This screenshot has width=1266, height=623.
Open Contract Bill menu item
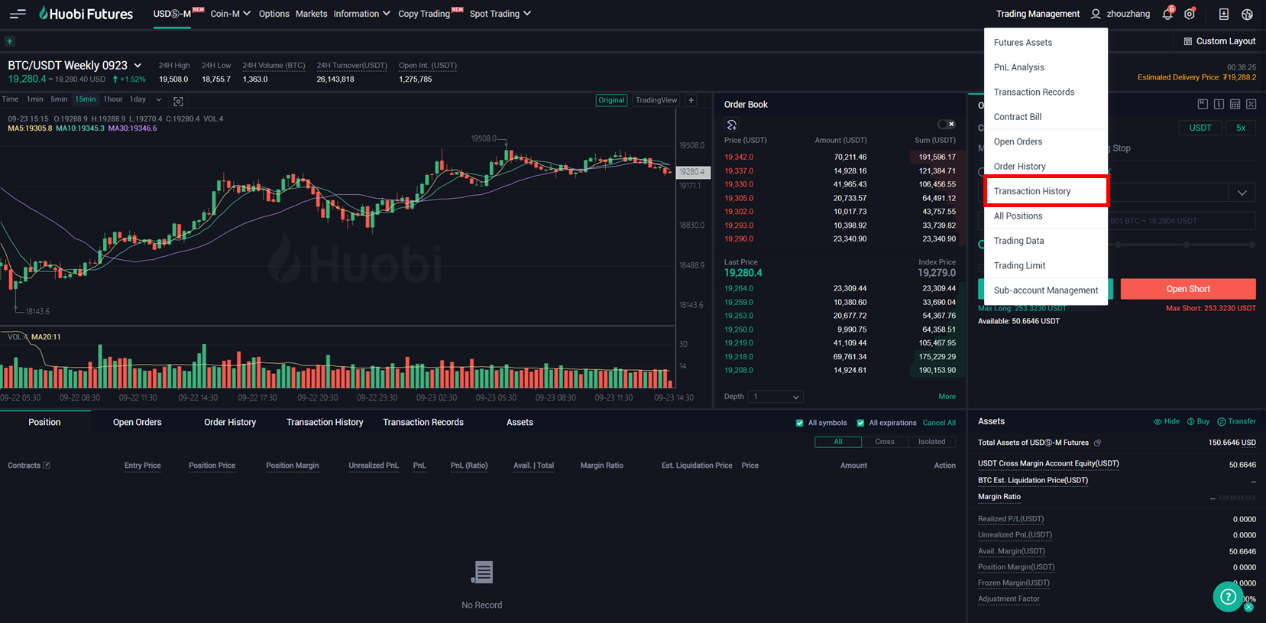(x=1046, y=117)
